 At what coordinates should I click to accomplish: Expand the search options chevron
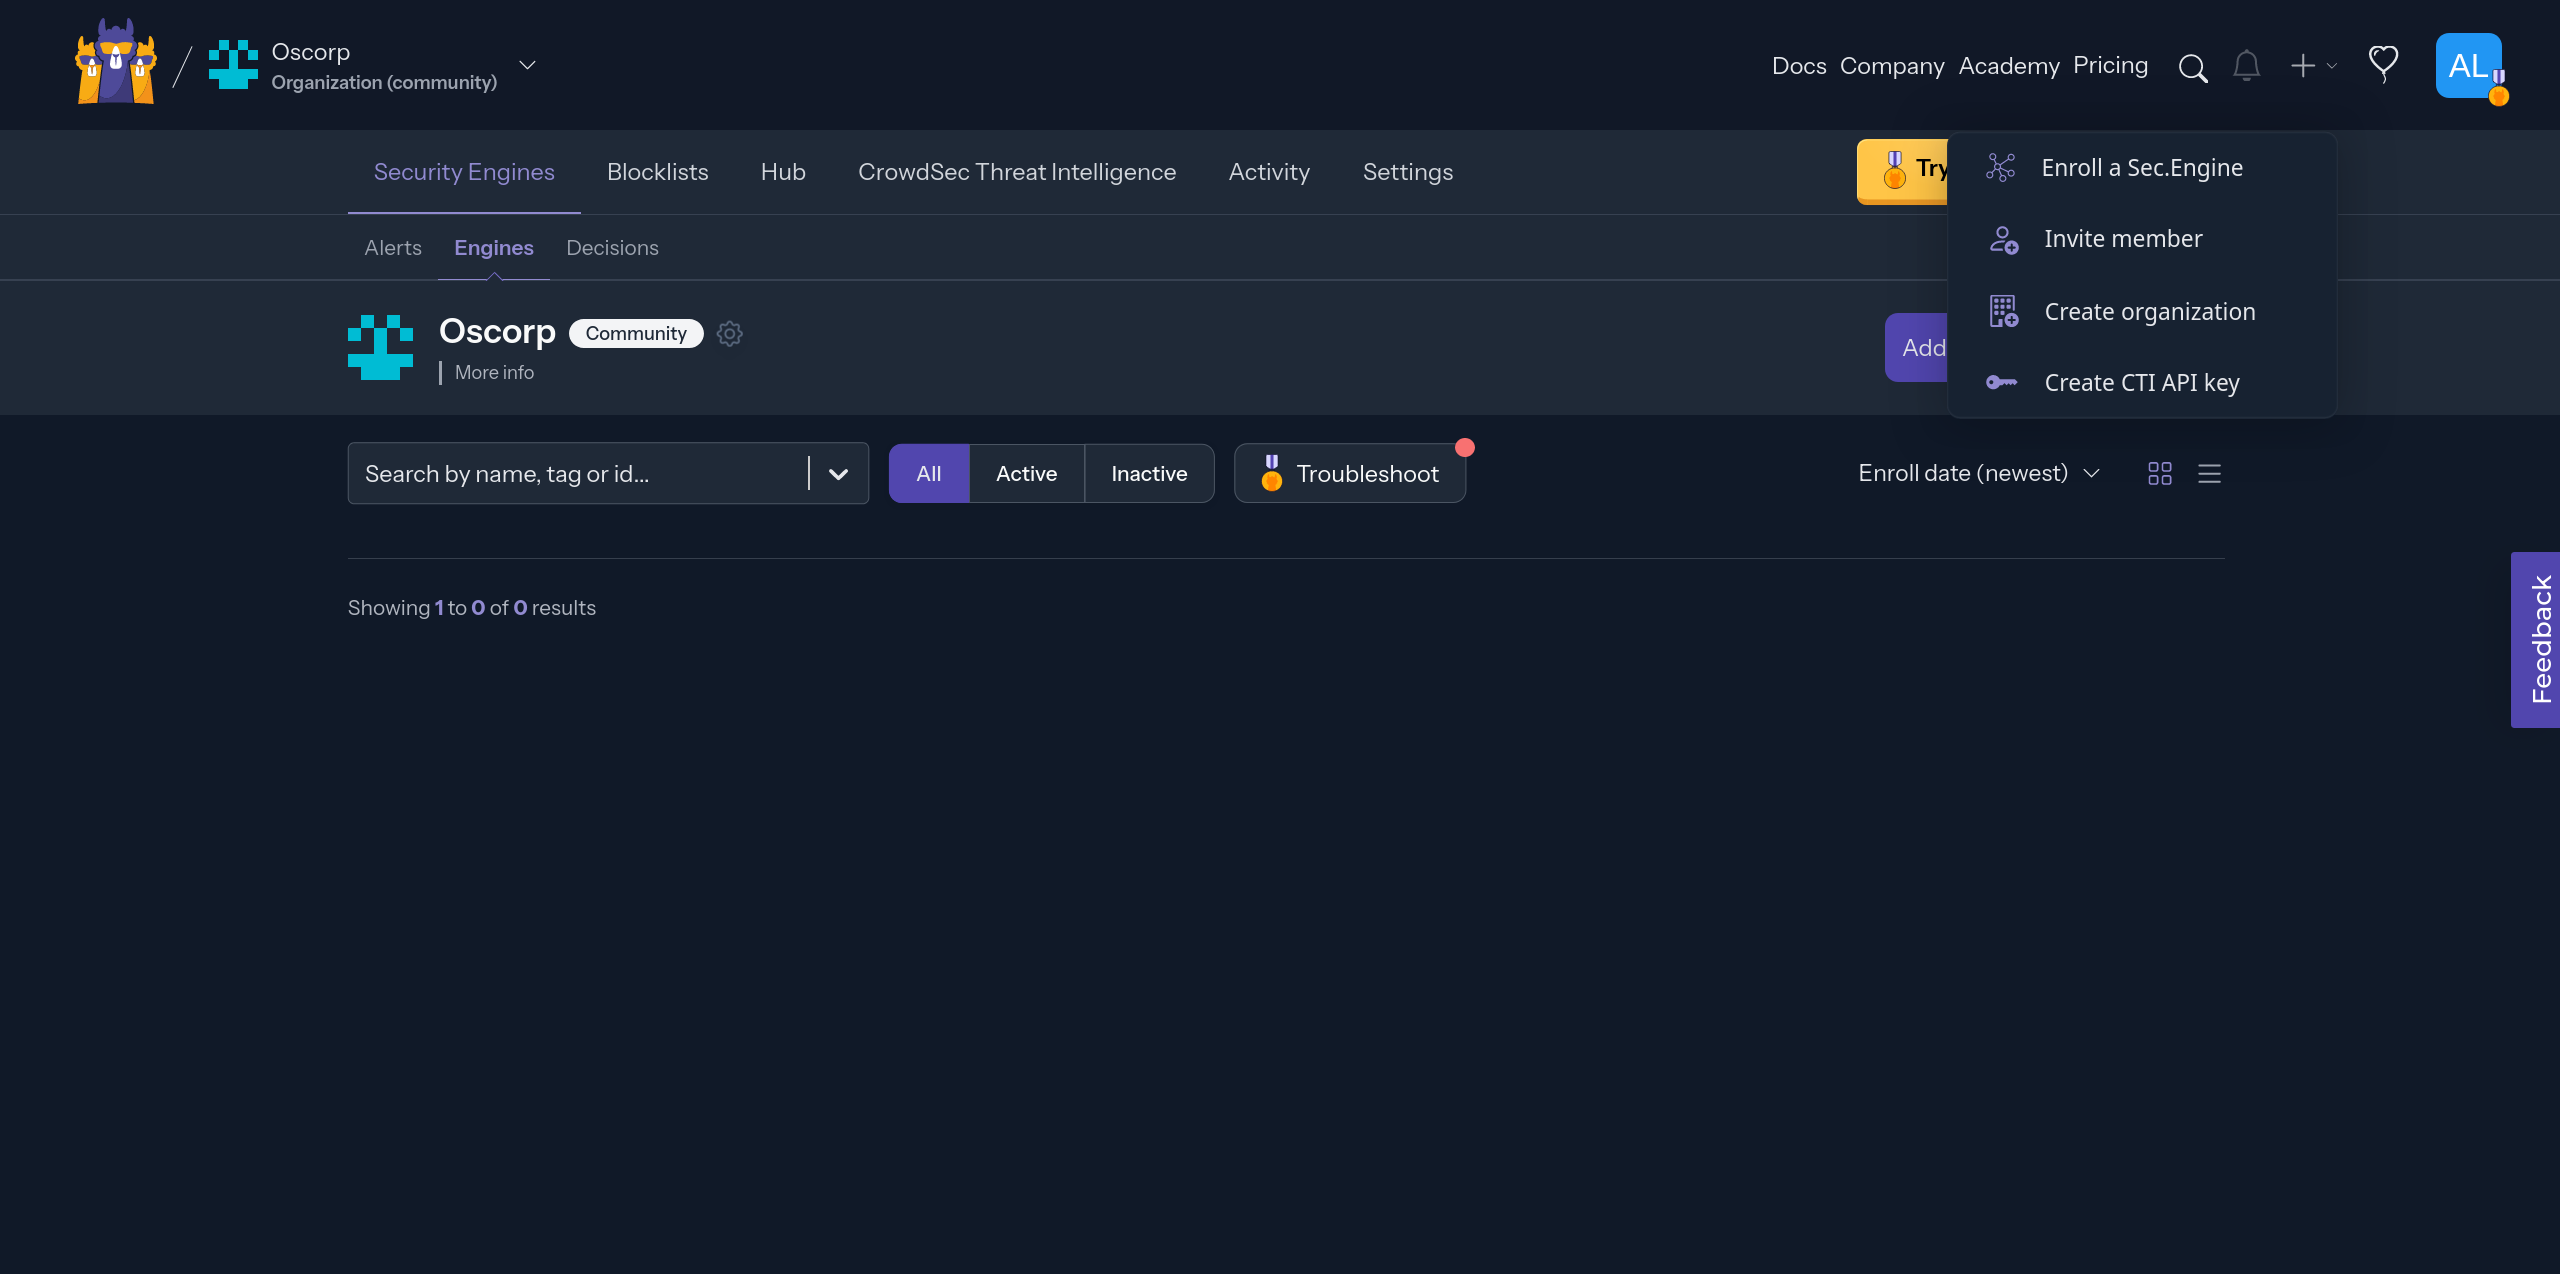[838, 473]
